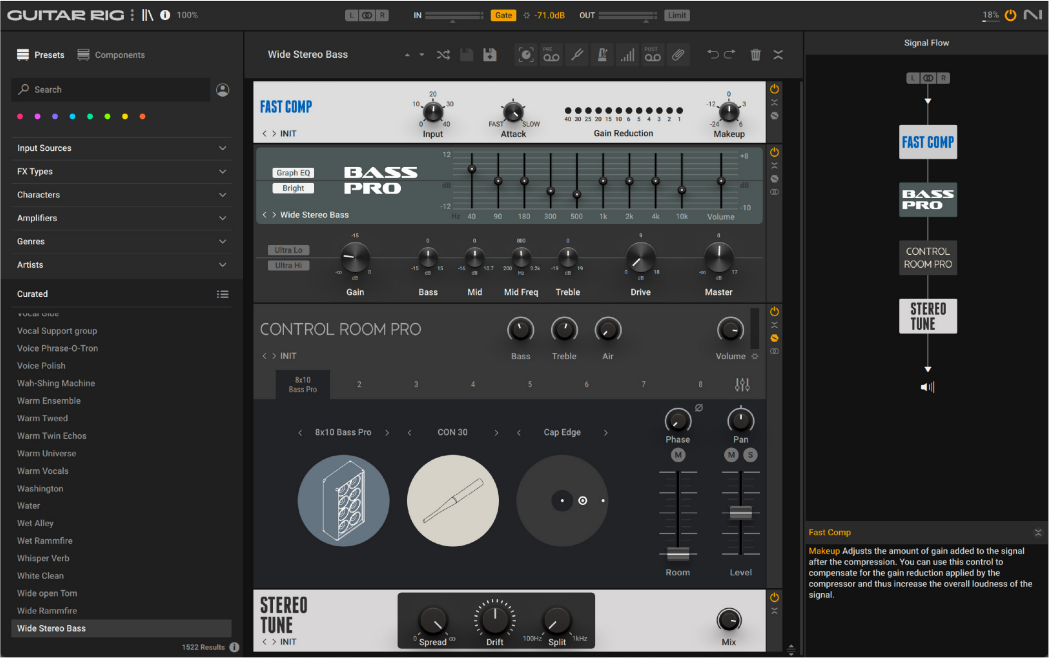Open the macros view icon in toolbar
1049x658 pixels.
pos(527,55)
